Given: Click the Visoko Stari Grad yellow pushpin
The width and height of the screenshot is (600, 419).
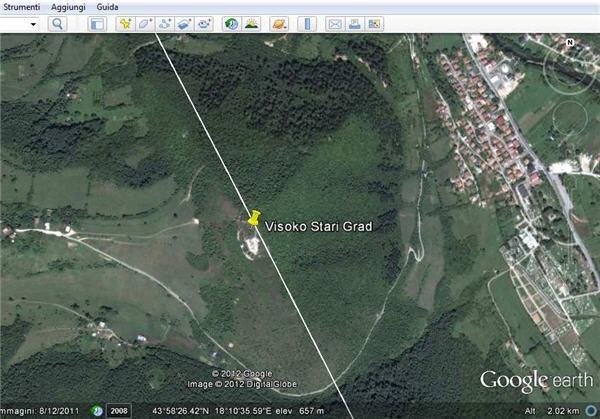Looking at the screenshot, I should point(254,218).
